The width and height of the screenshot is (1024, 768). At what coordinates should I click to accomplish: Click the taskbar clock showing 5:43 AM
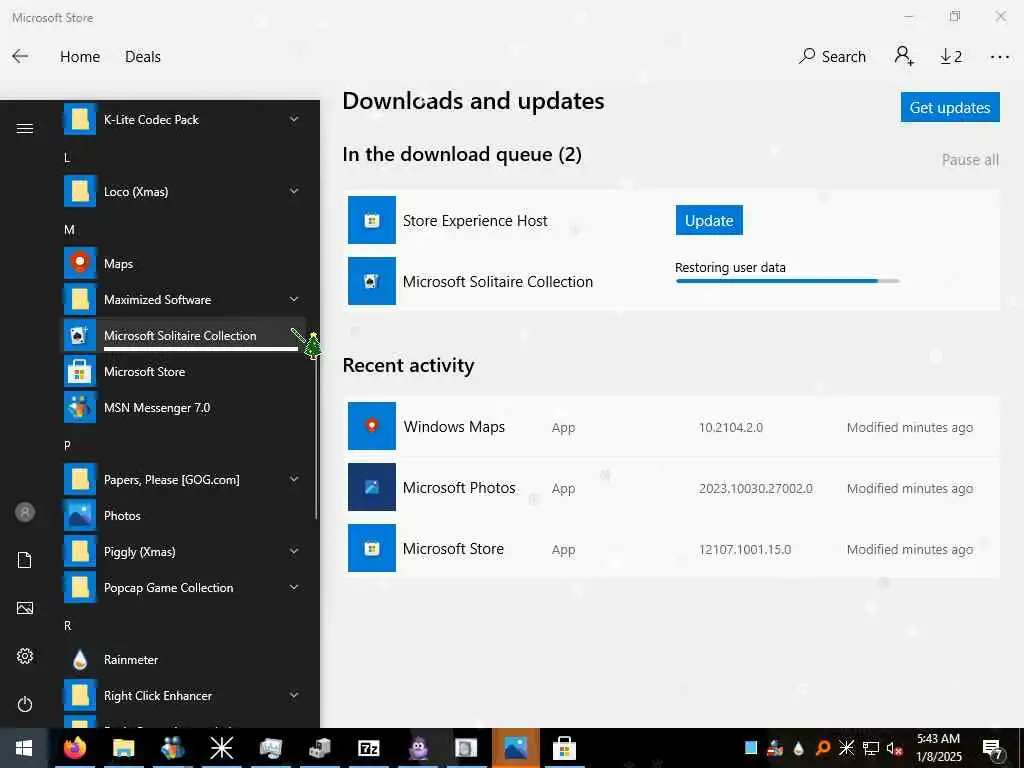[x=938, y=748]
